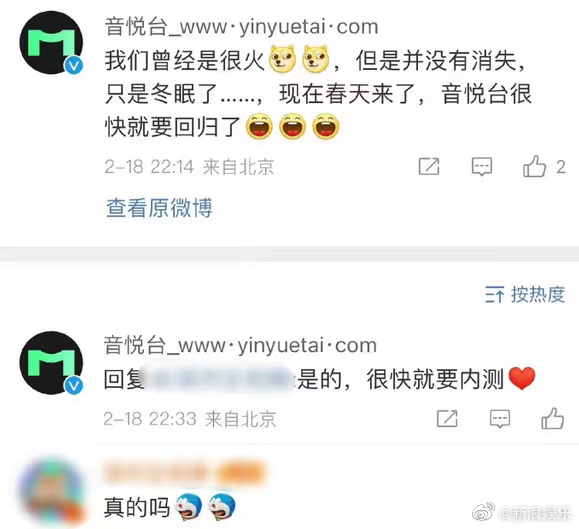The height and width of the screenshot is (529, 579).
Task: Click the 音悦台 username on the first post
Action: pyautogui.click(x=241, y=27)
